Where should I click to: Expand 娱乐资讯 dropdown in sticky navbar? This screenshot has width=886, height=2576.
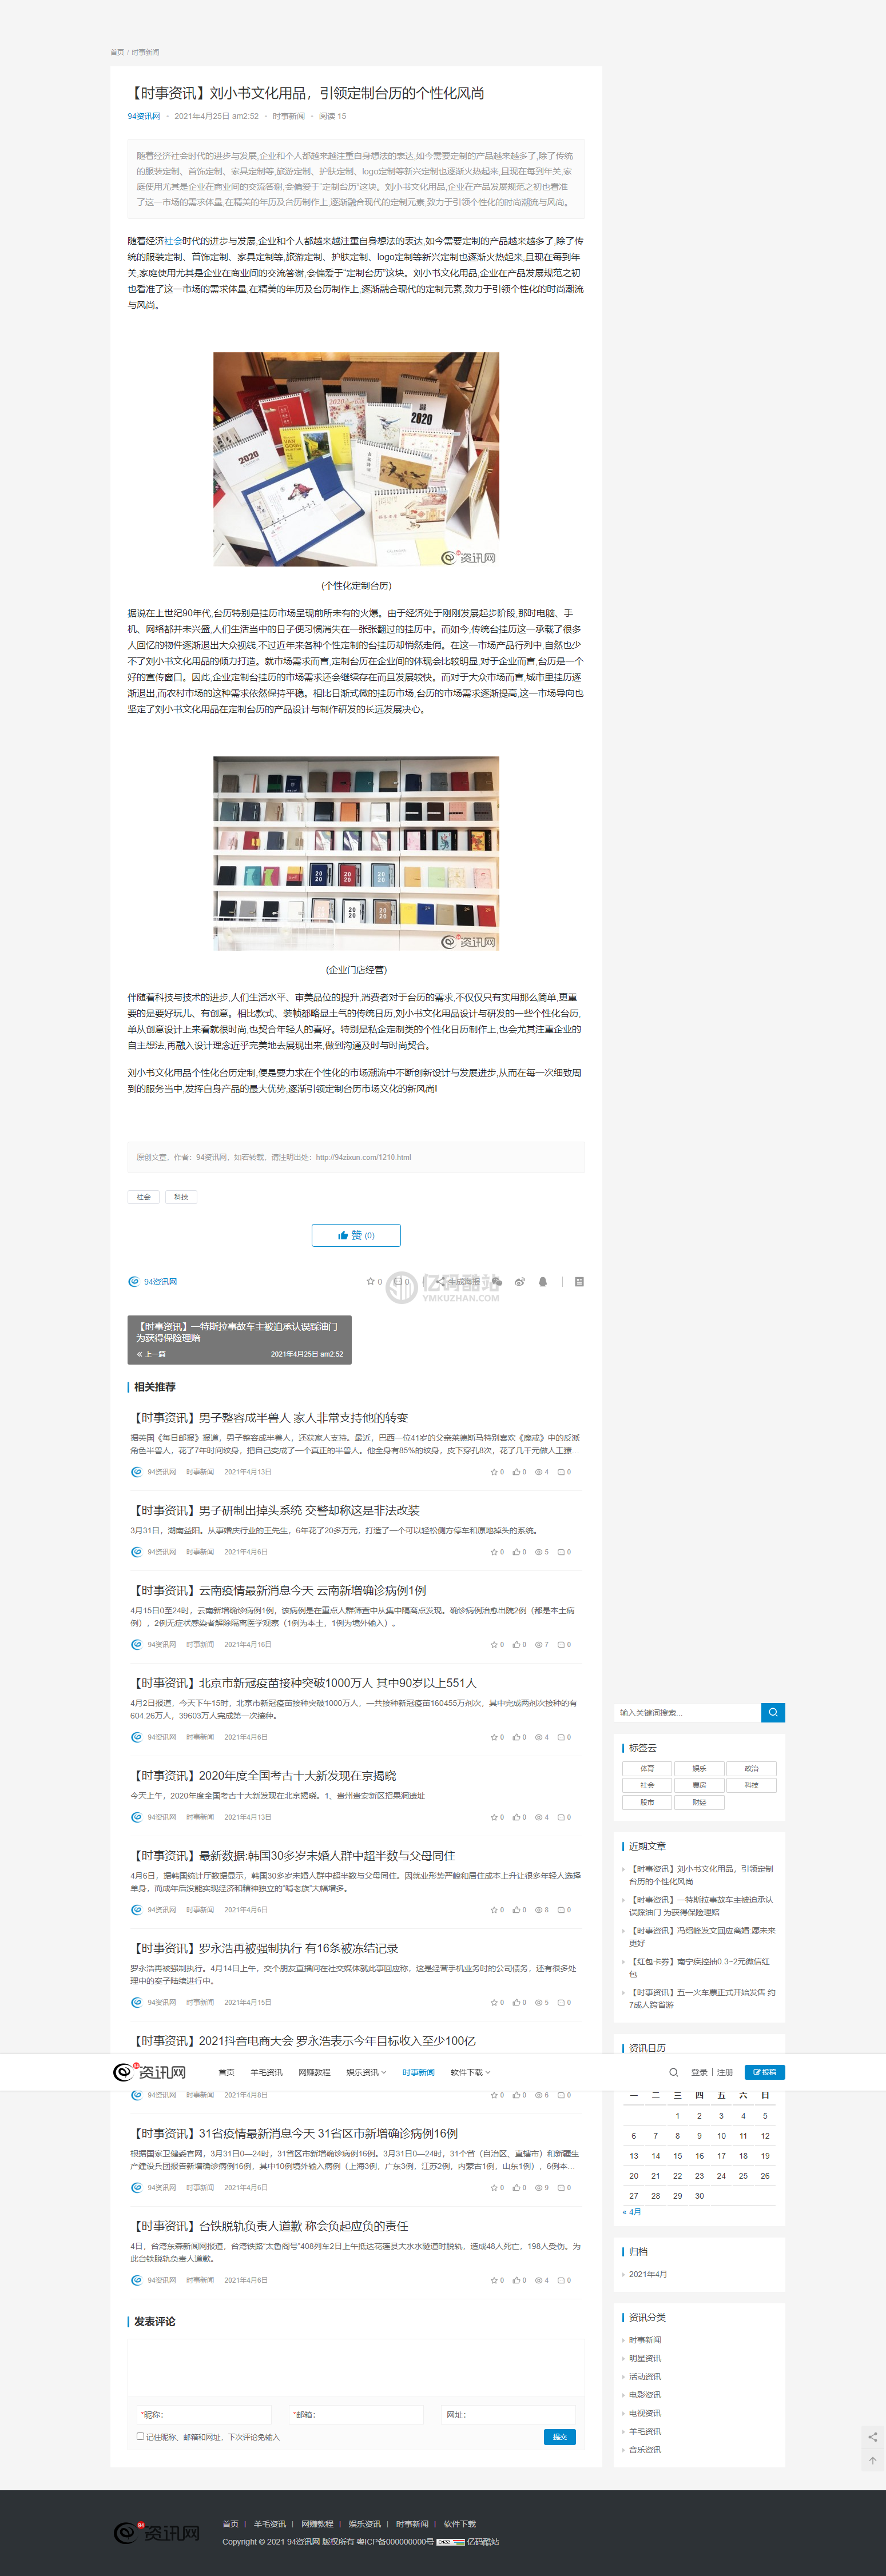[x=366, y=2072]
